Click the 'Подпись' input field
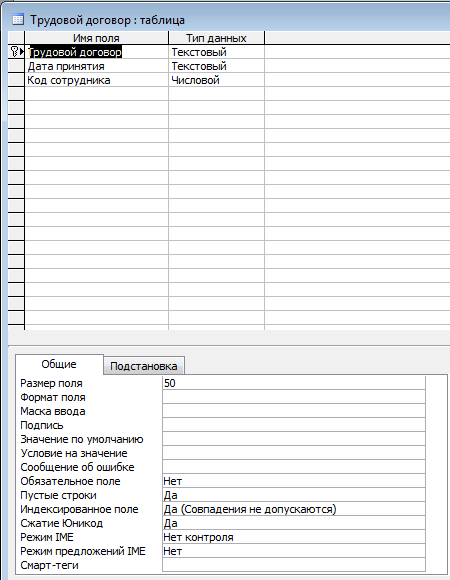Viewport: 450px width, 580px height. click(294, 425)
